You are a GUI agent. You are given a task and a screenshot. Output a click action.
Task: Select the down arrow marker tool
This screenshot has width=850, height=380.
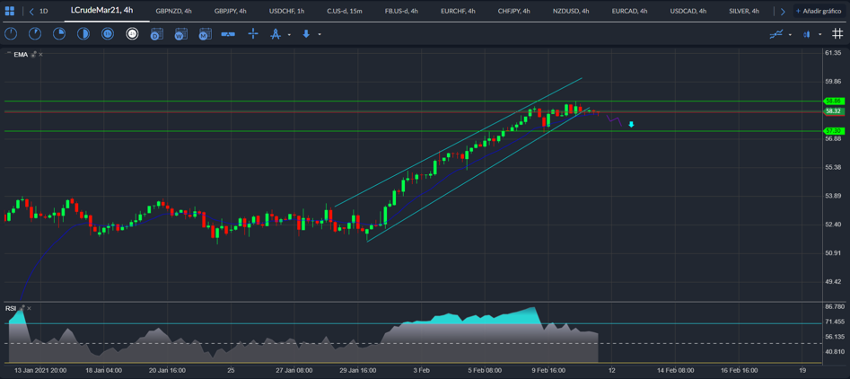tap(306, 34)
